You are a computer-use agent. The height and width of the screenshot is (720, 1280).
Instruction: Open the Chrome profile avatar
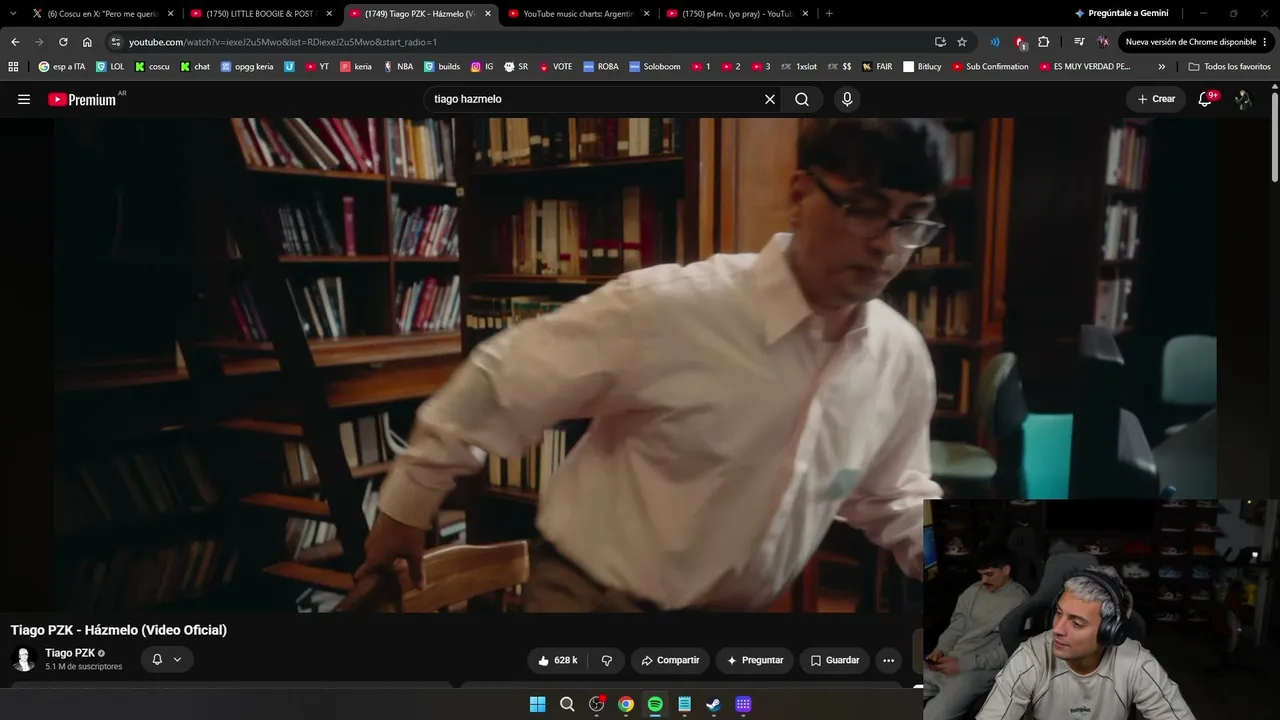1102,42
